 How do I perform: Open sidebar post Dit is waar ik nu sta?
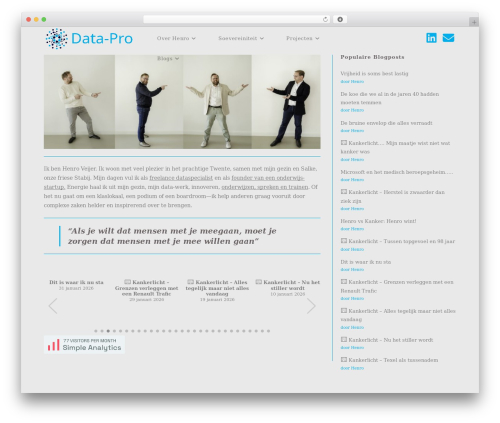click(x=366, y=262)
